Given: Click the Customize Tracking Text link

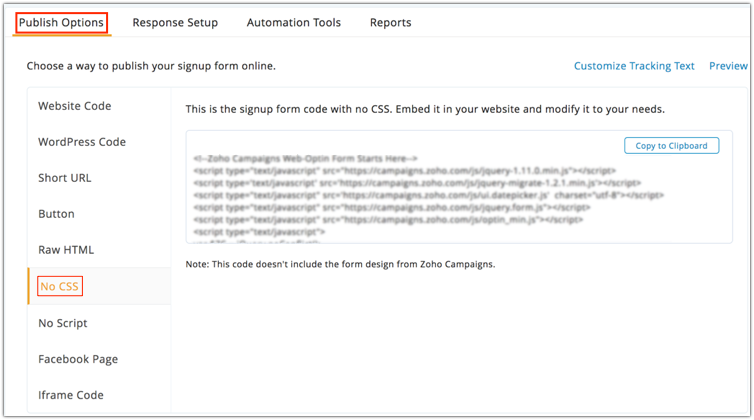Looking at the screenshot, I should [x=634, y=66].
